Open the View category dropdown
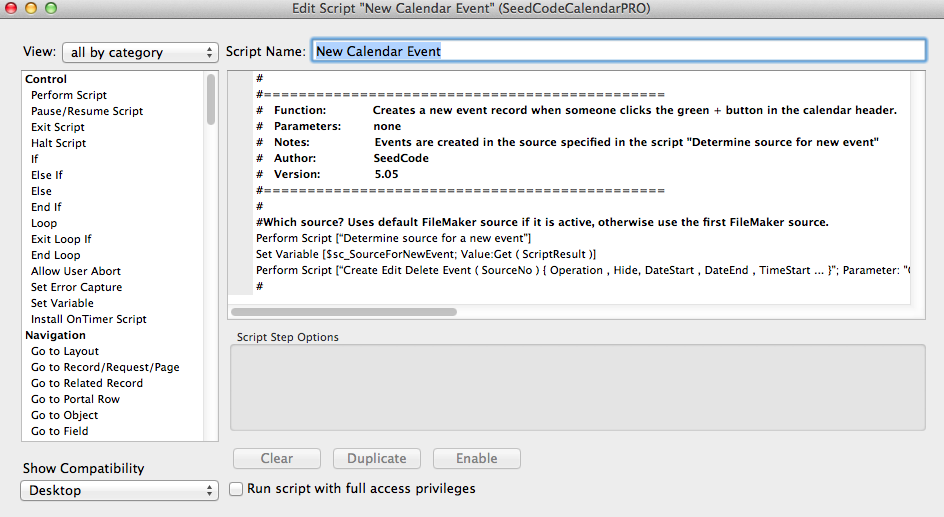This screenshot has height=517, width=944. tap(140, 52)
